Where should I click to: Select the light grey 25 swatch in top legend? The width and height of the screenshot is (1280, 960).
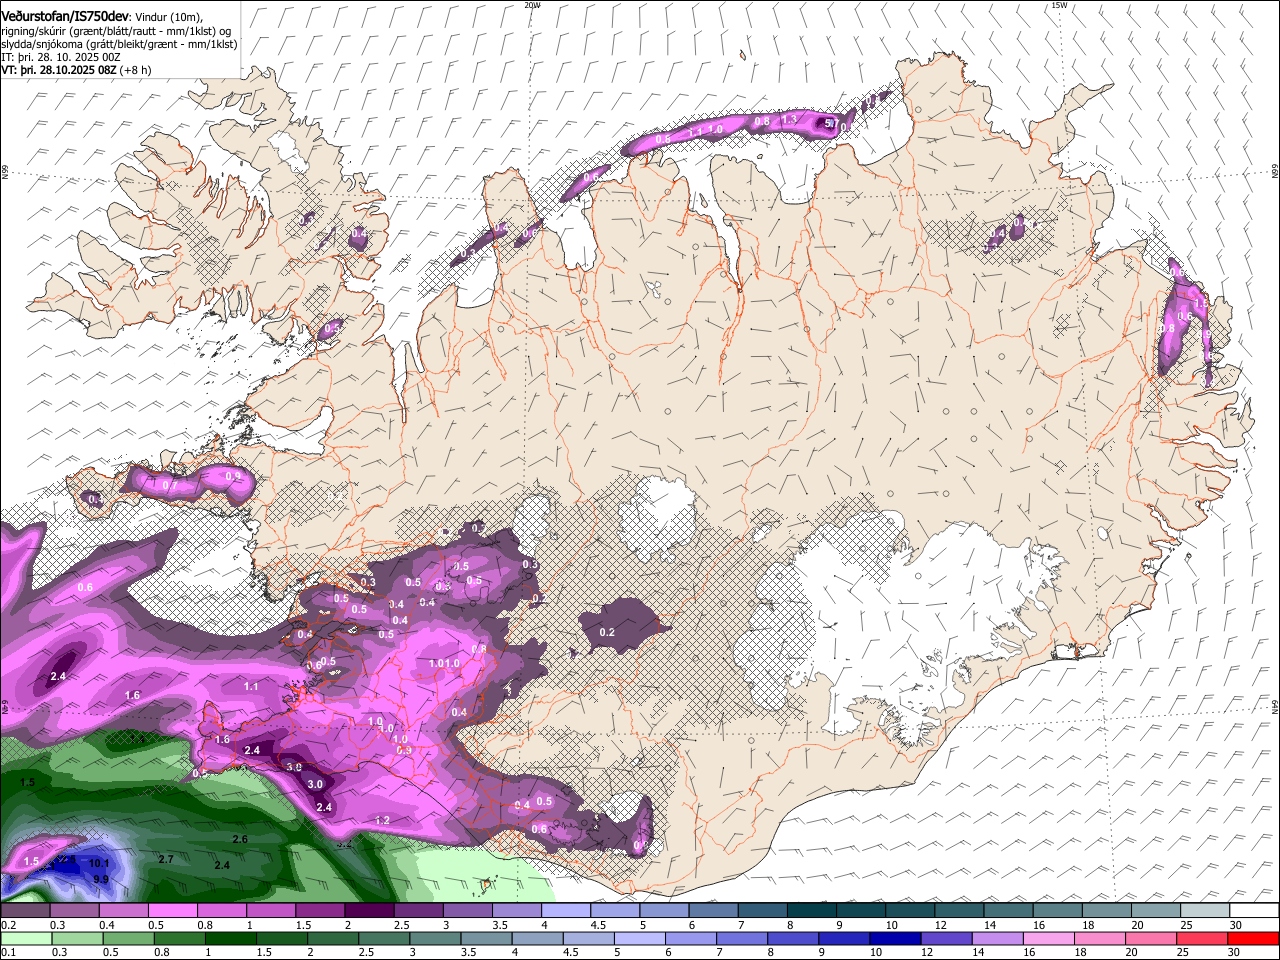(x=1204, y=911)
